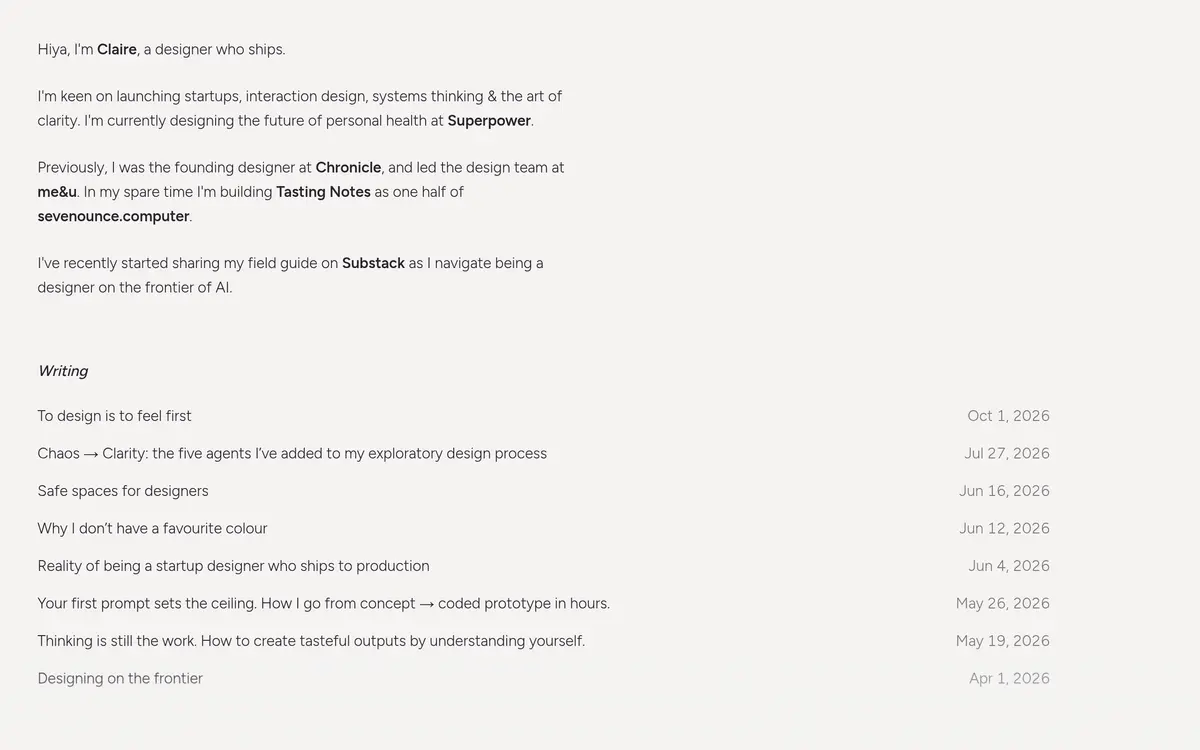Open 'Thinking is still the work' article
1200x750 pixels.
[312, 641]
